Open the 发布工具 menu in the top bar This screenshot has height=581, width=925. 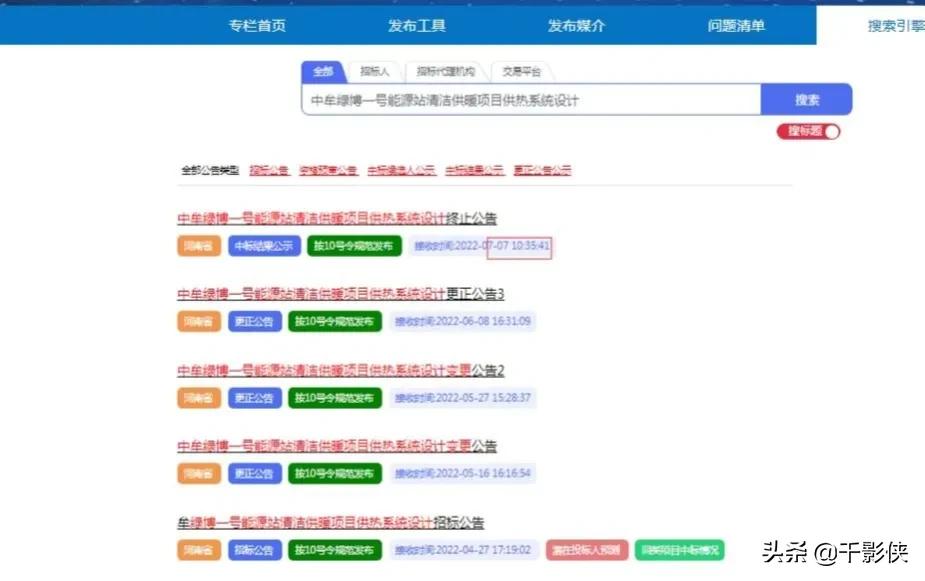pos(415,25)
